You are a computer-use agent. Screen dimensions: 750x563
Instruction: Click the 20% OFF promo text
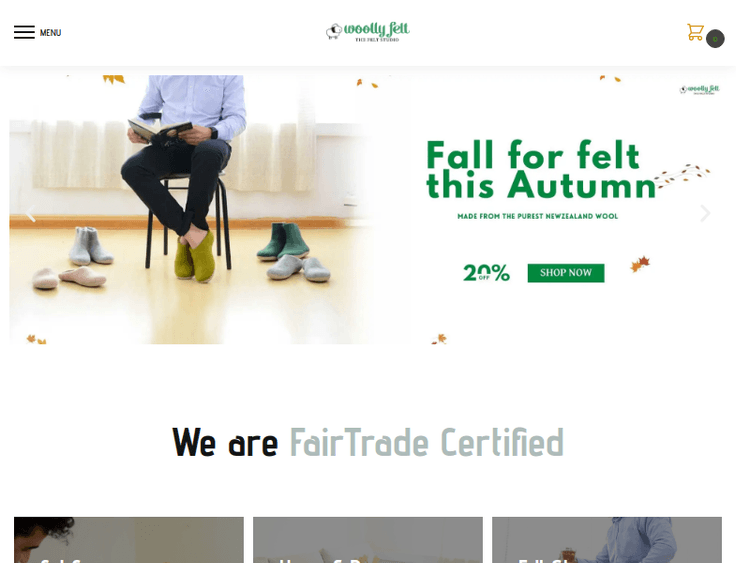point(486,273)
